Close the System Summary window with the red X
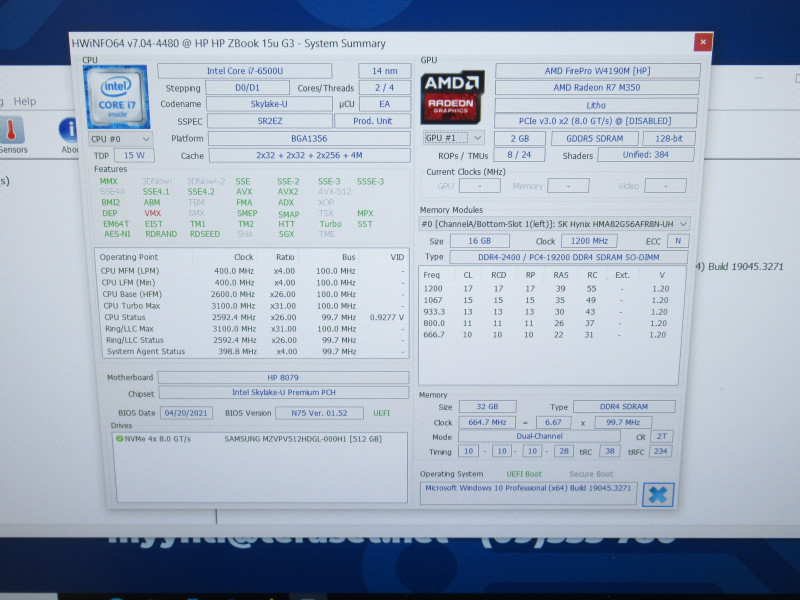The height and width of the screenshot is (600, 800). pos(703,42)
